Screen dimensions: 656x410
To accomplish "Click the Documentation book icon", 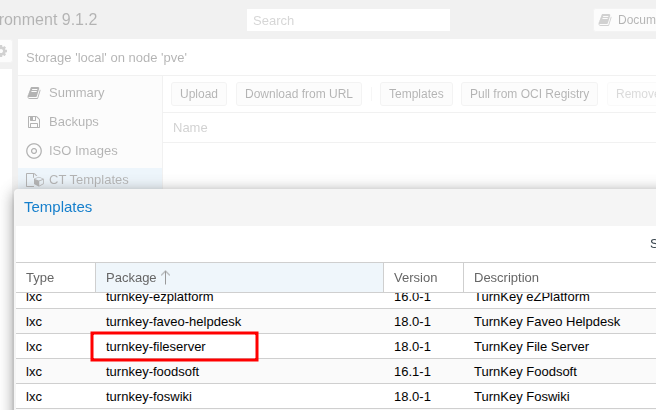I will pyautogui.click(x=604, y=20).
